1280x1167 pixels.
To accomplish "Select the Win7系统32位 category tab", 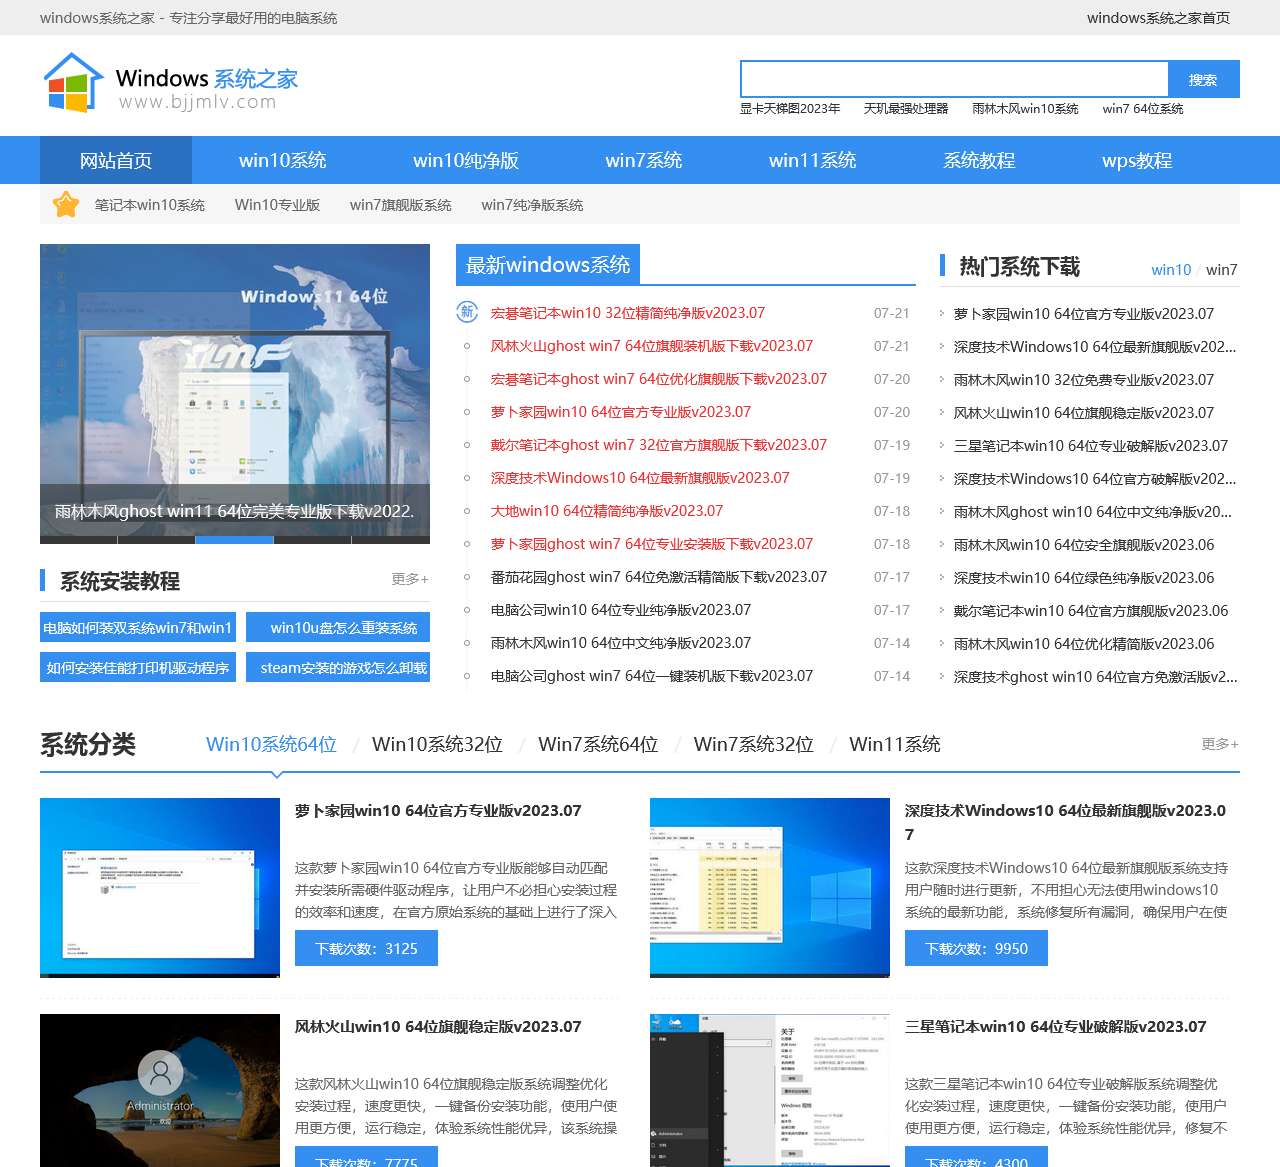I will pyautogui.click(x=754, y=744).
